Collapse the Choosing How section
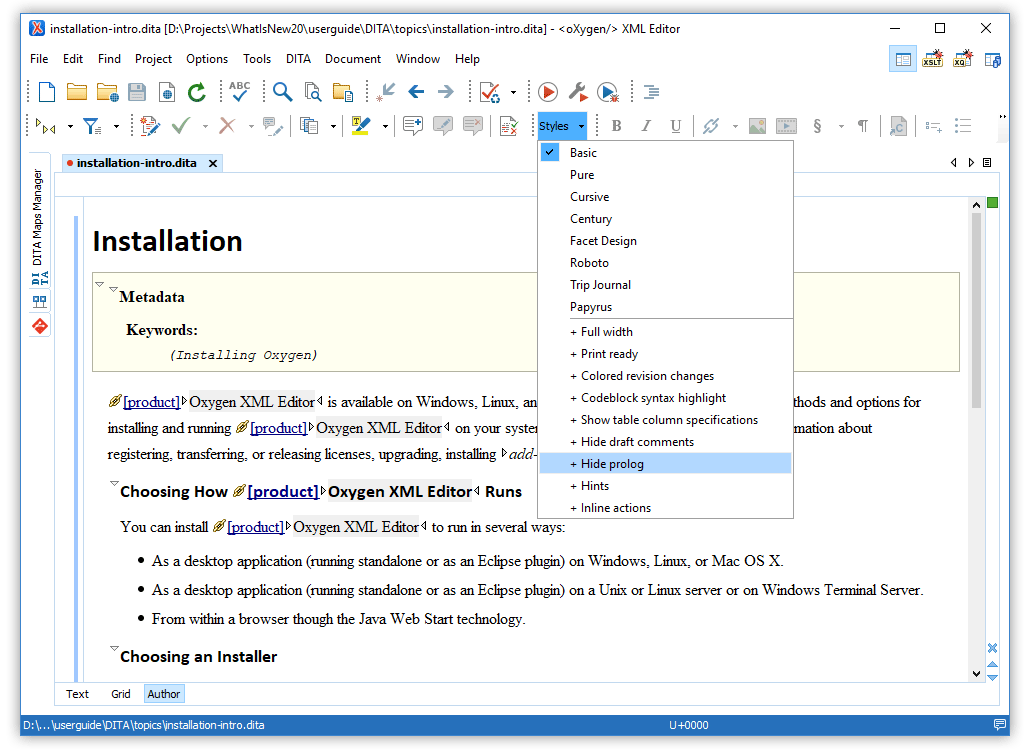The height and width of the screenshot is (750, 1030). pos(114,483)
